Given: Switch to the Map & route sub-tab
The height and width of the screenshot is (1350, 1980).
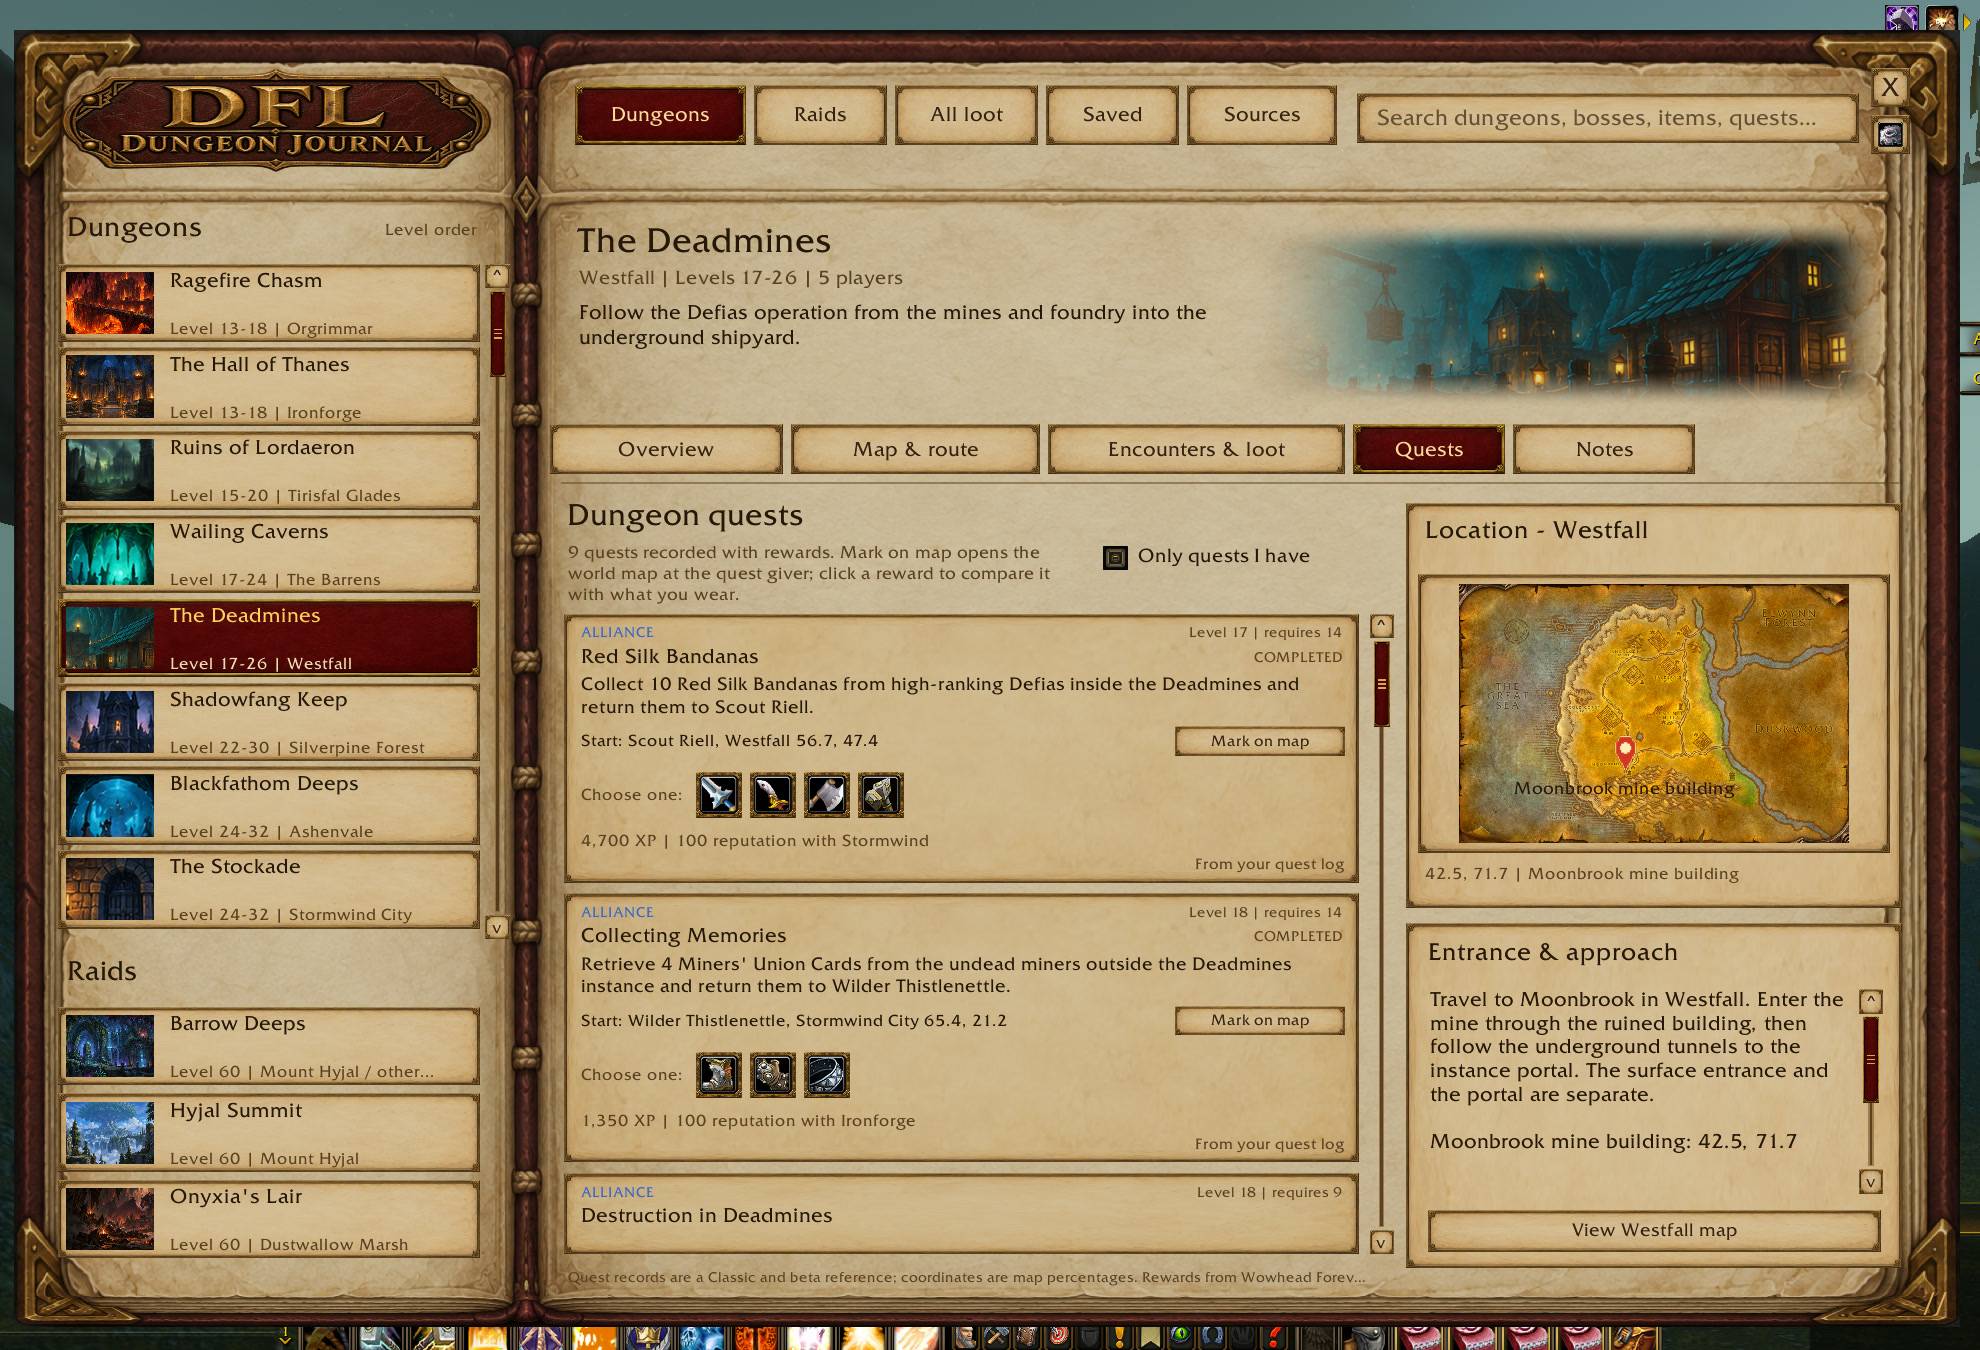Looking at the screenshot, I should (915, 449).
